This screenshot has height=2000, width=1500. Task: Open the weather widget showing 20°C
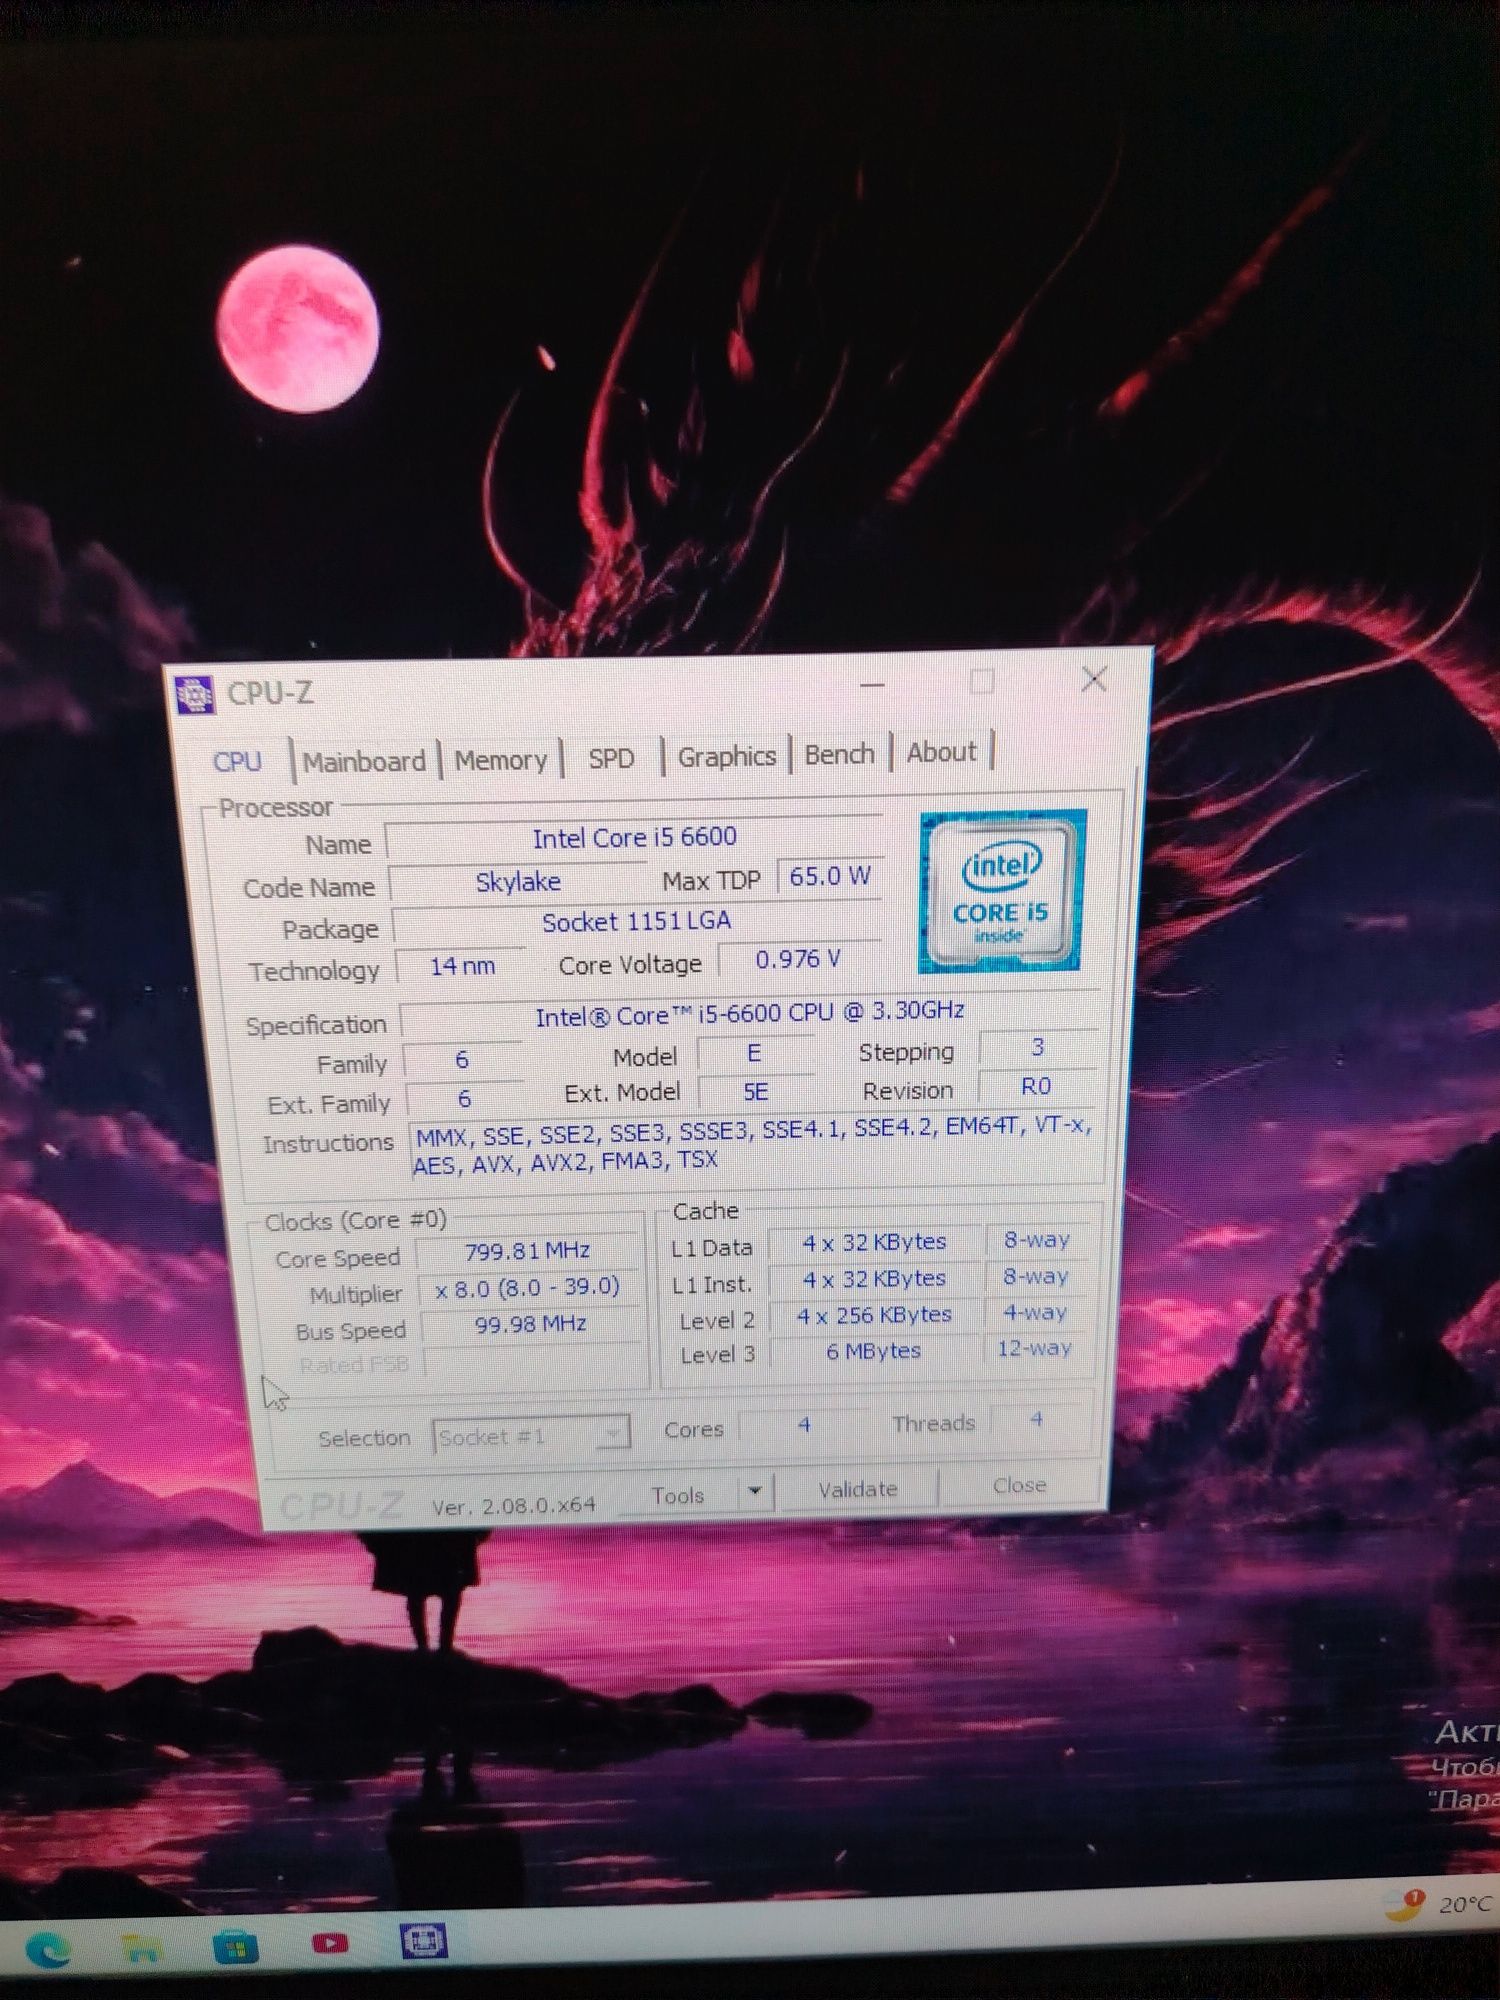[x=1440, y=1903]
